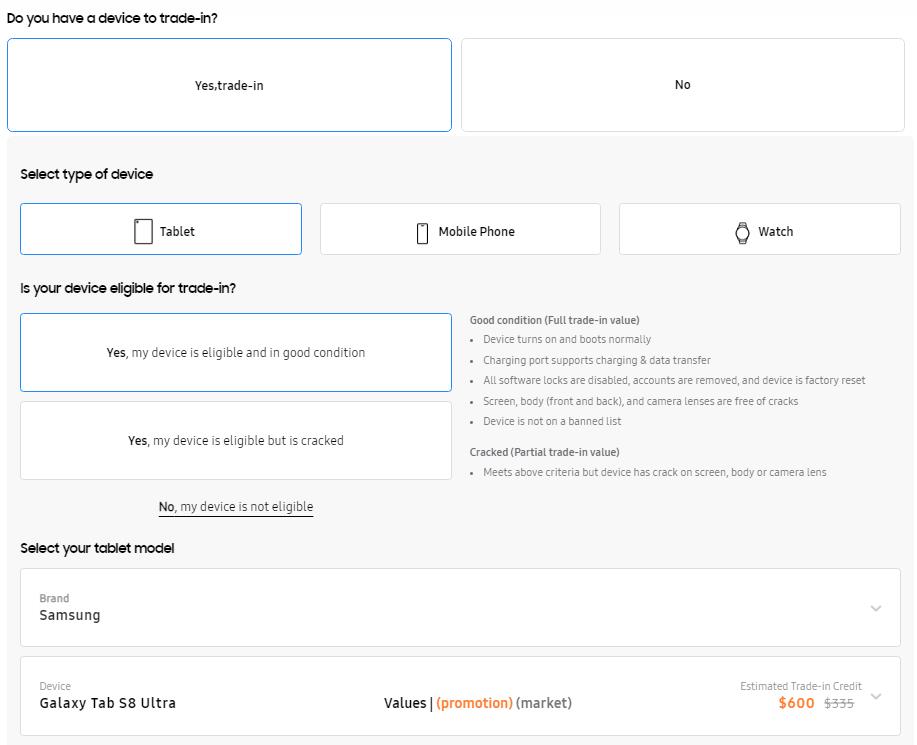Viewport: 917px width, 745px height.
Task: Click the strikethrough $335 market price
Action: pos(838,703)
